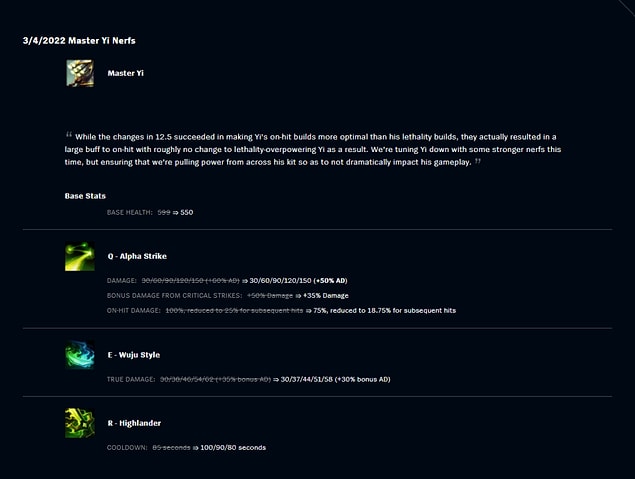Click the Wuju Style TRUE DAMAGE line
Viewport: 635px width, 479px height.
[x=249, y=379]
